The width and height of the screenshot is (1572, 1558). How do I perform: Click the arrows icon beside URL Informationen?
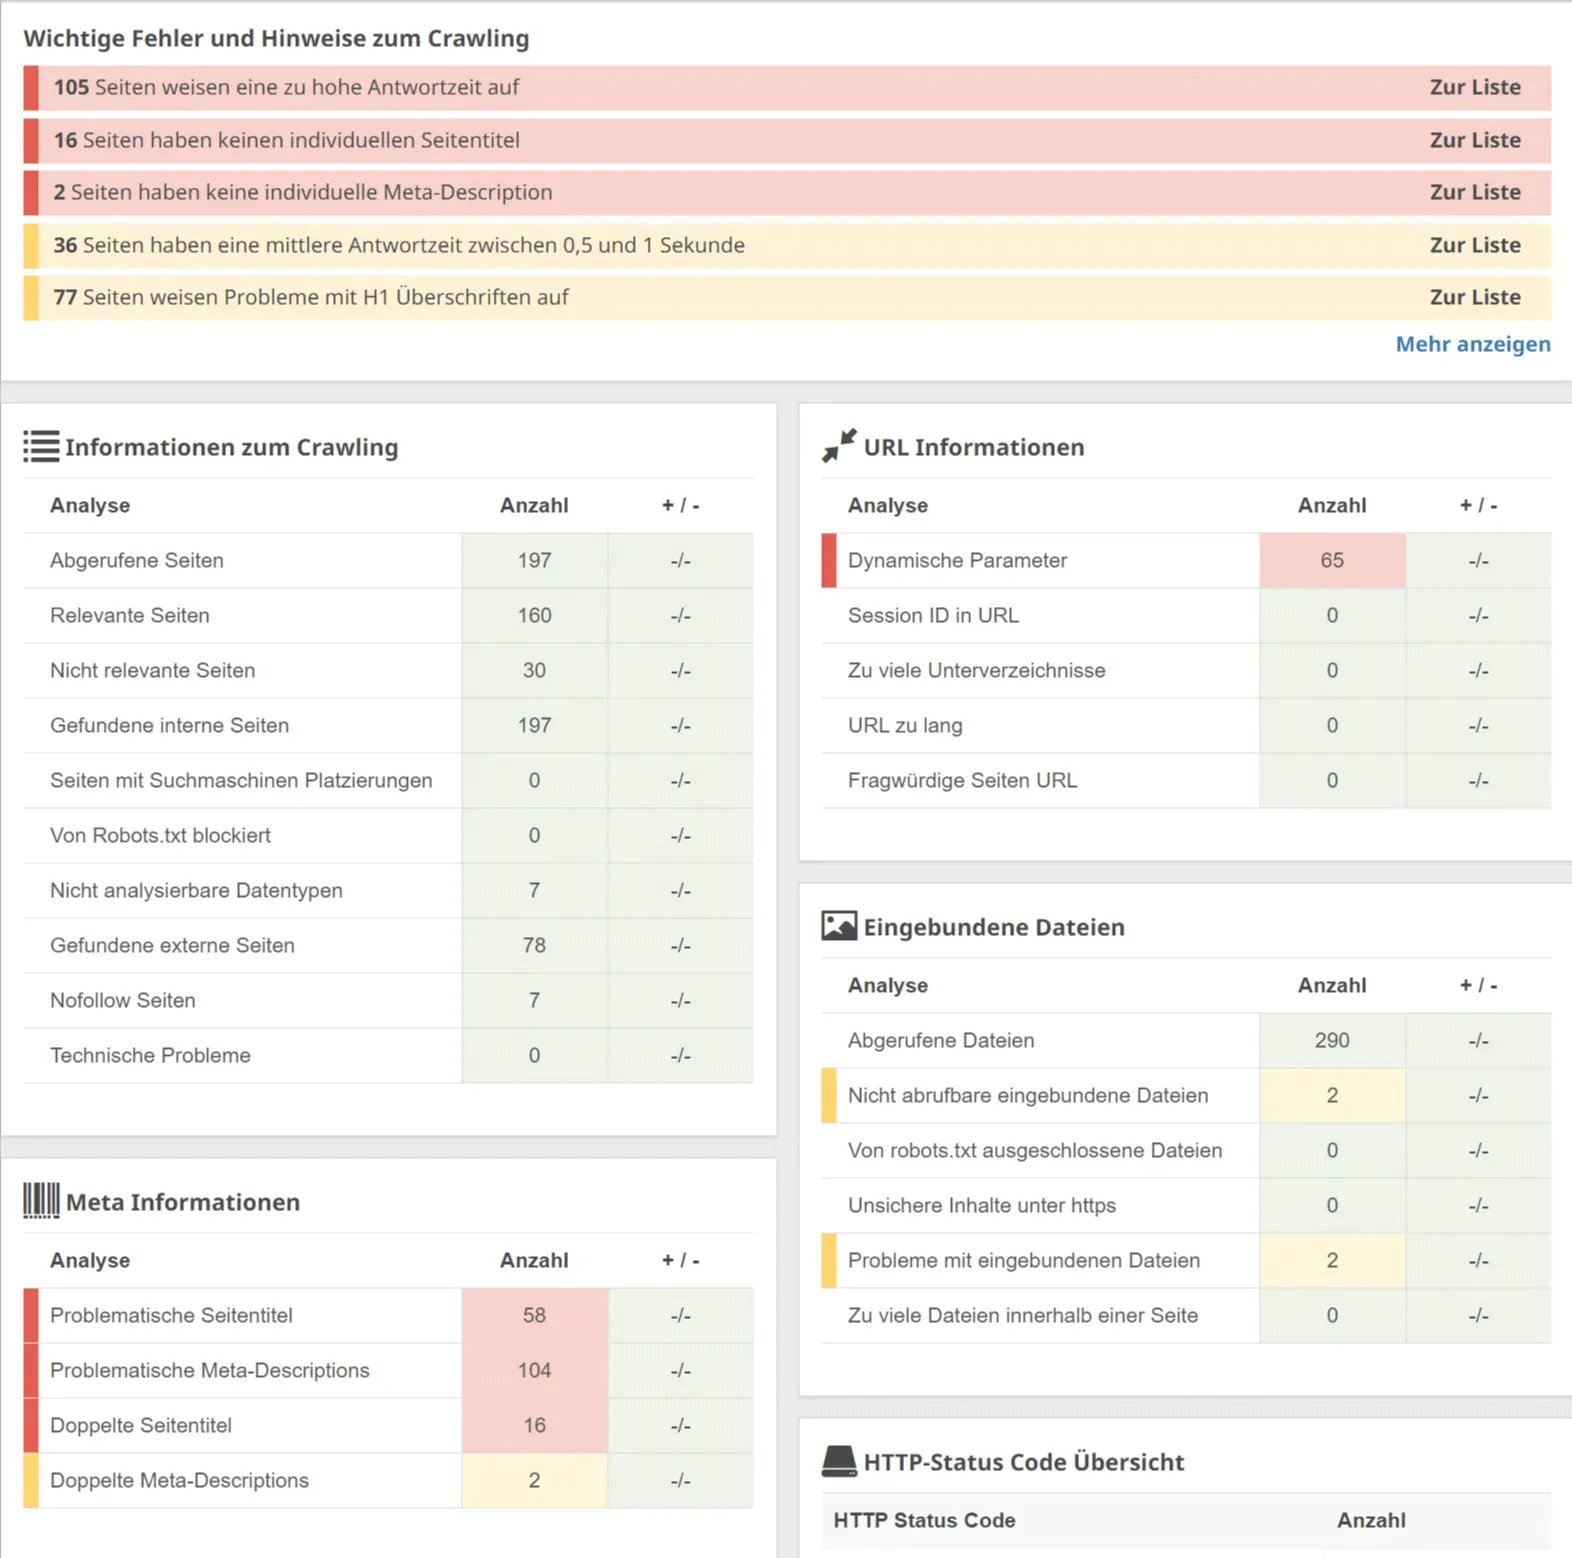tap(839, 446)
